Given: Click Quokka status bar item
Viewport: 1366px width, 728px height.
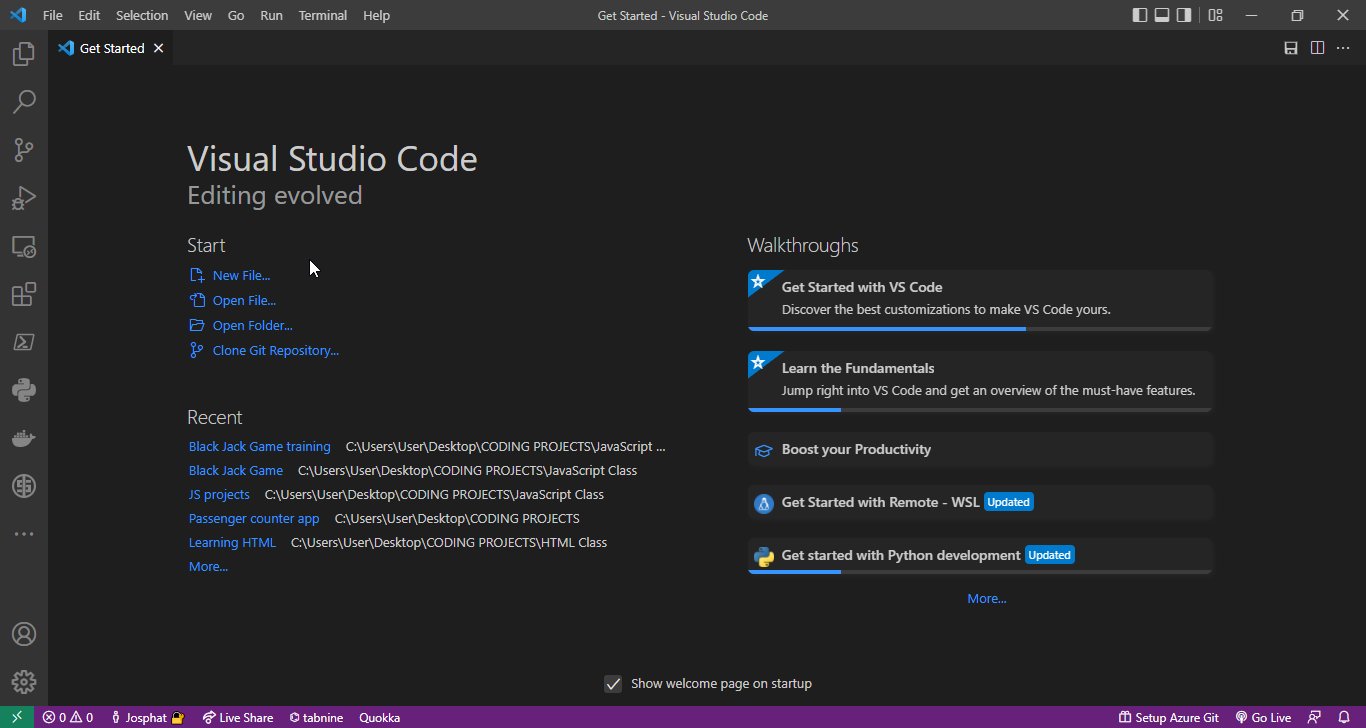Looking at the screenshot, I should (380, 717).
